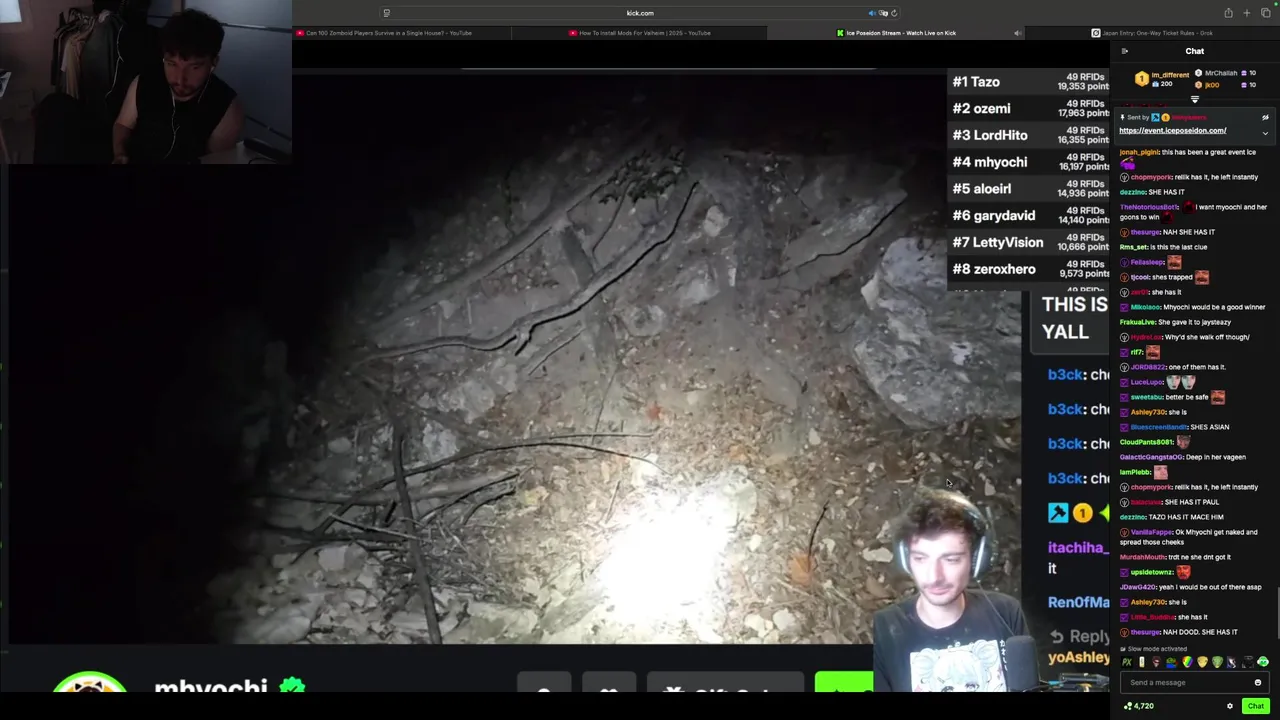Viewport: 1280px width, 720px height.
Task: Open the emoji picker in message box
Action: pyautogui.click(x=1258, y=683)
